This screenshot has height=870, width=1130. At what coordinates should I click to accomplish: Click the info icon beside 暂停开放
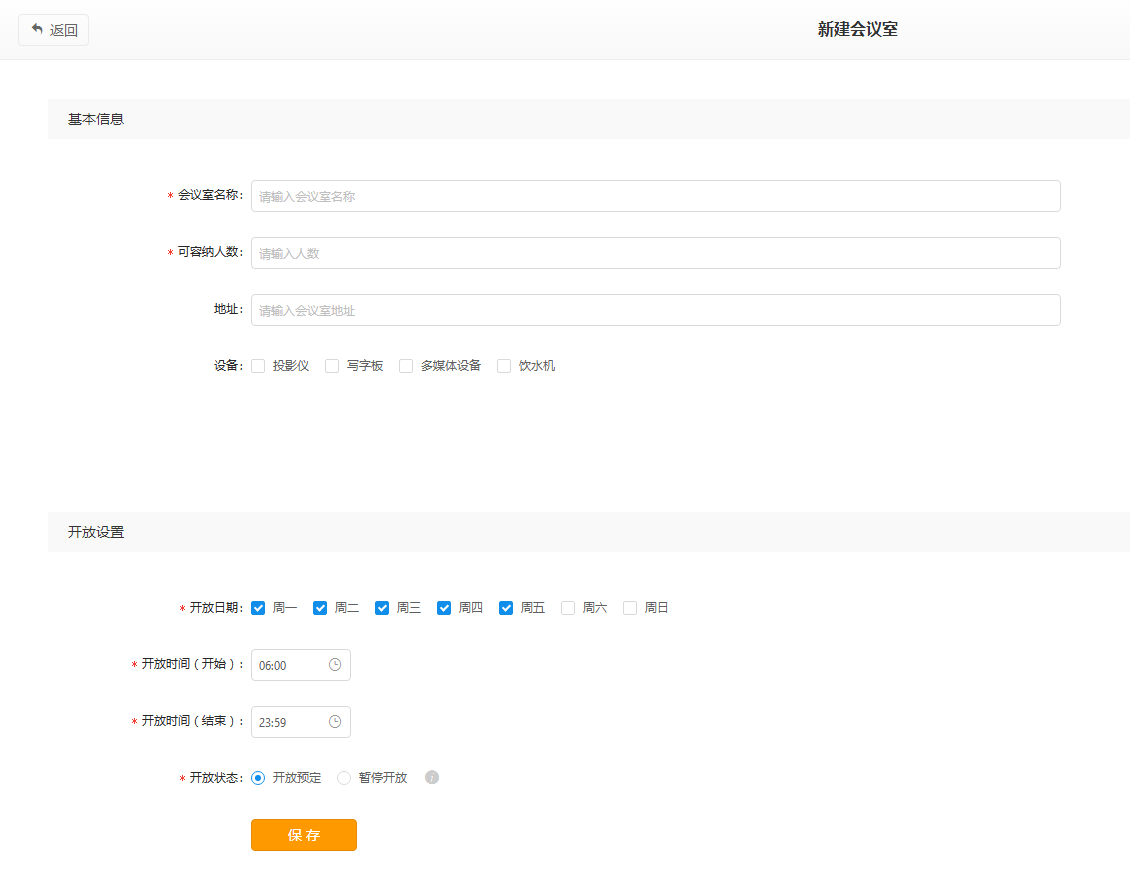click(x=432, y=777)
